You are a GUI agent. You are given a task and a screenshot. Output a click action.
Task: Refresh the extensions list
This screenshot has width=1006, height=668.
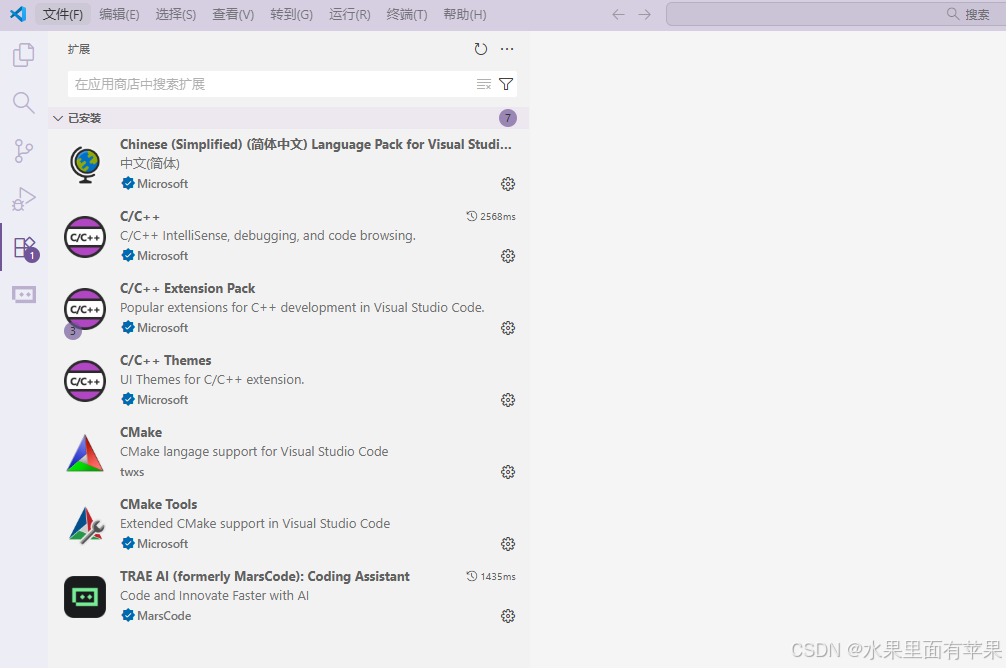pyautogui.click(x=481, y=49)
